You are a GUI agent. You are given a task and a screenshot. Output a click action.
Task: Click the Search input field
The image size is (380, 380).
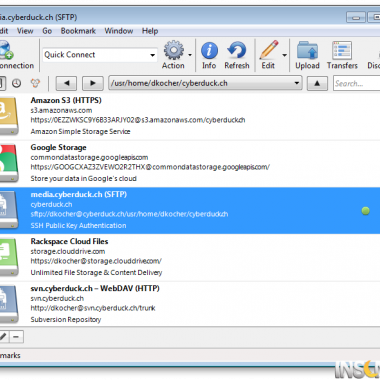click(x=357, y=83)
